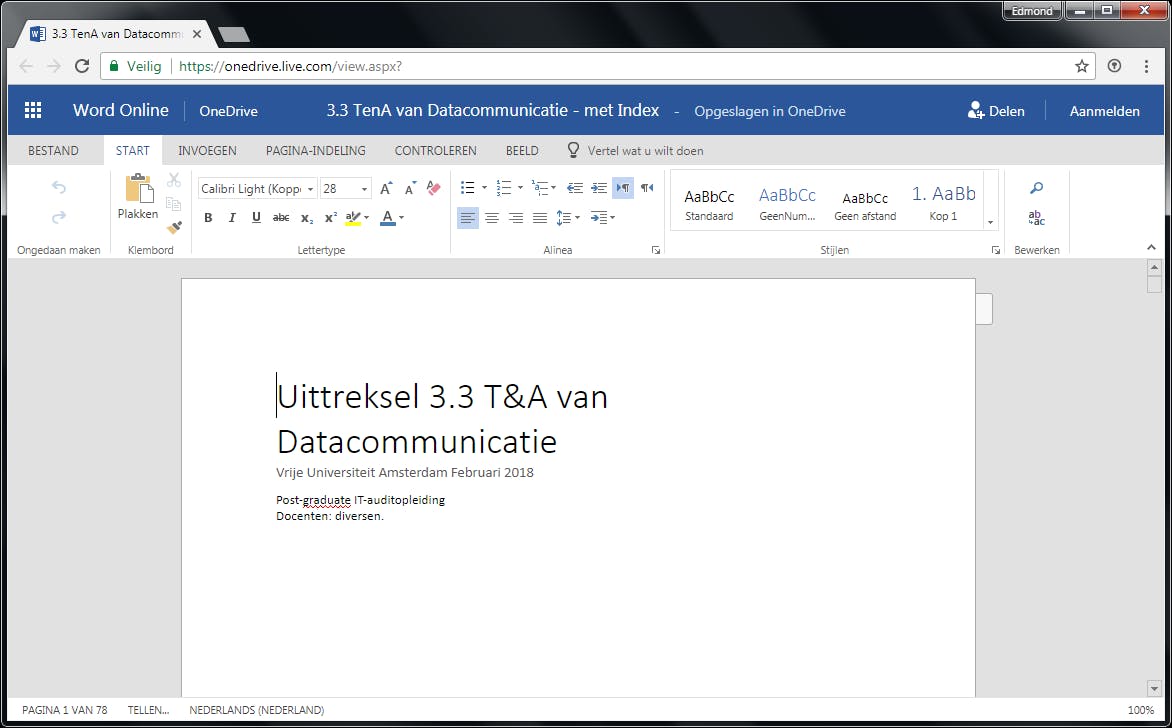Image resolution: width=1172 pixels, height=728 pixels.
Task: Open multilevel list dropdown arrow
Action: pos(554,188)
